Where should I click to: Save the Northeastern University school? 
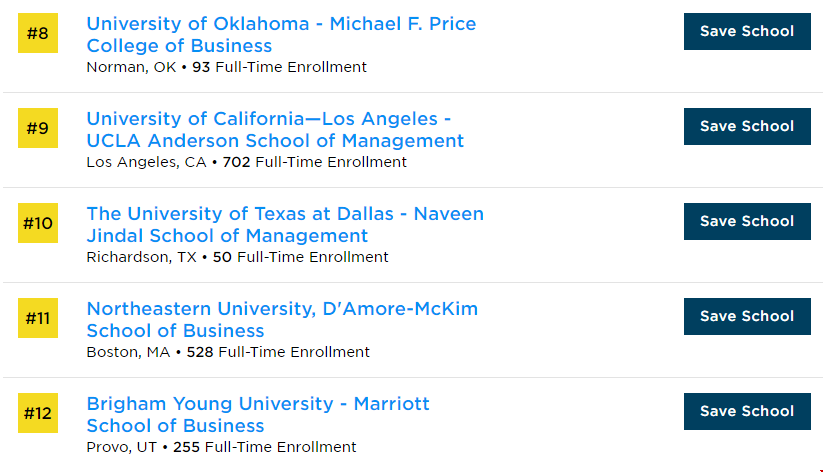(747, 317)
